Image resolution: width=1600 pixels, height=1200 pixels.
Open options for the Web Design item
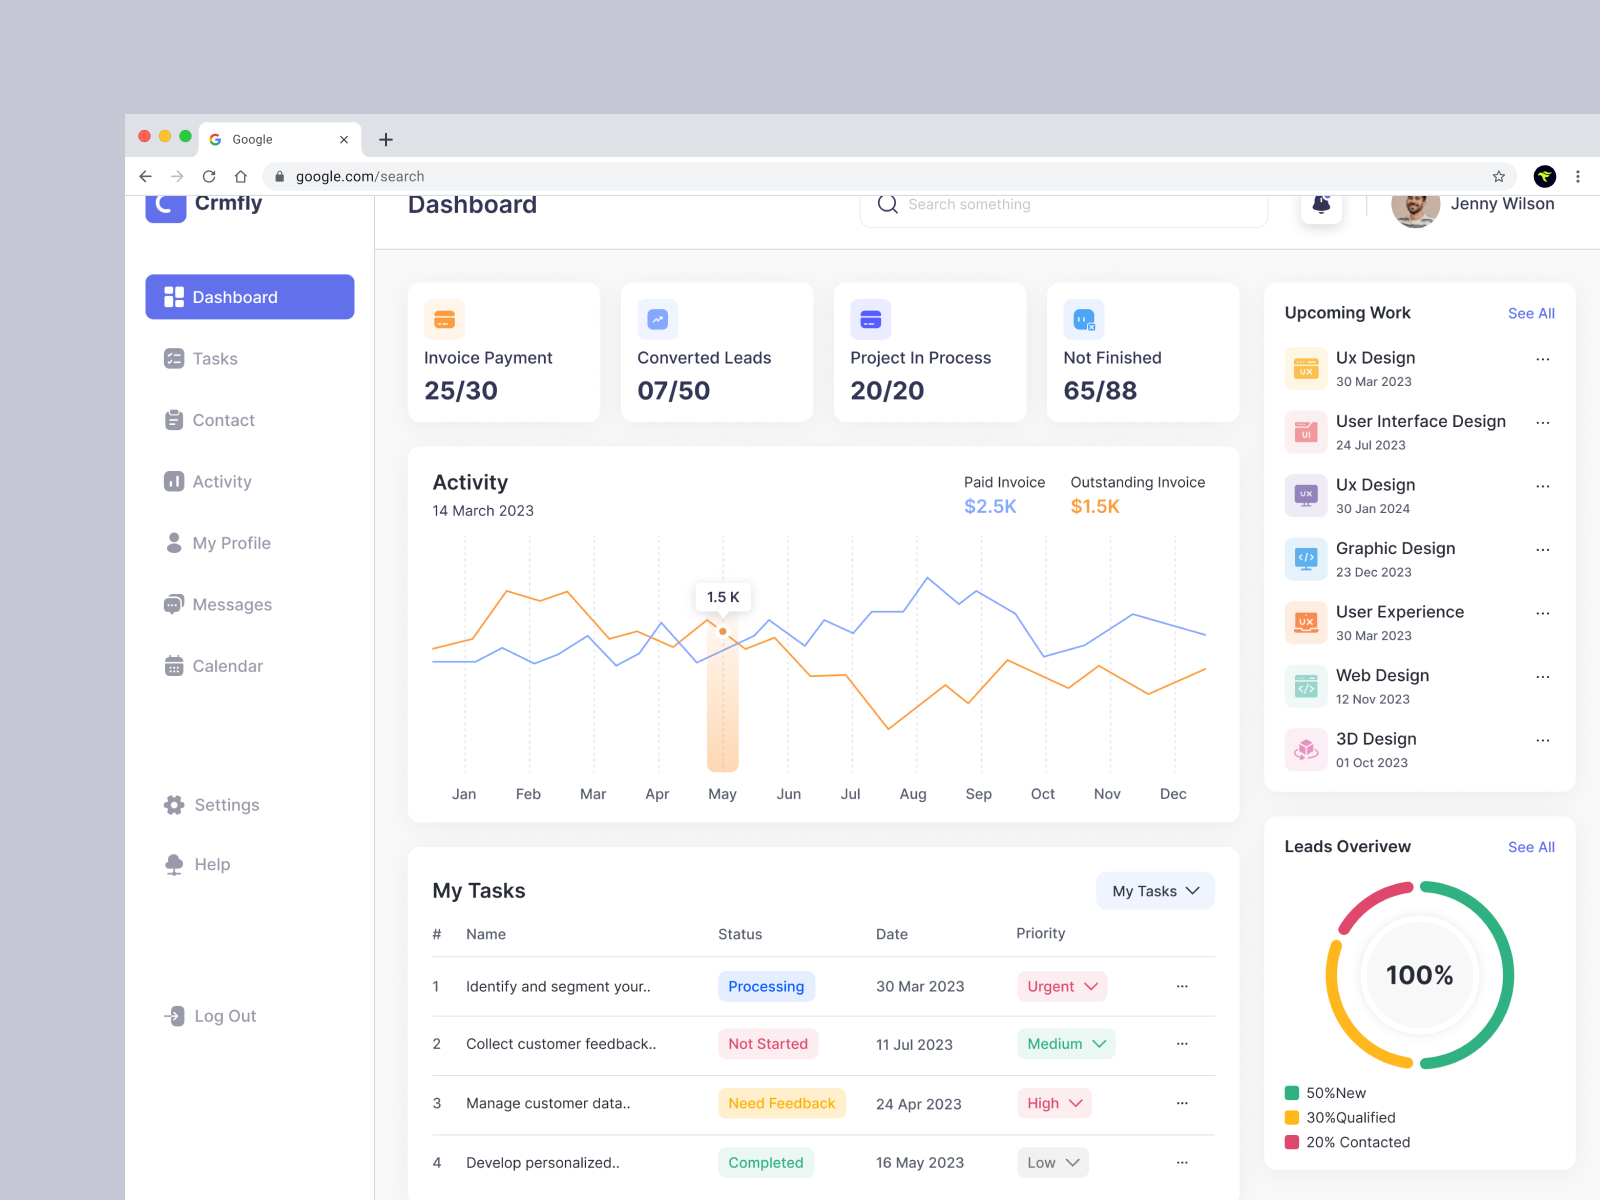click(1542, 676)
